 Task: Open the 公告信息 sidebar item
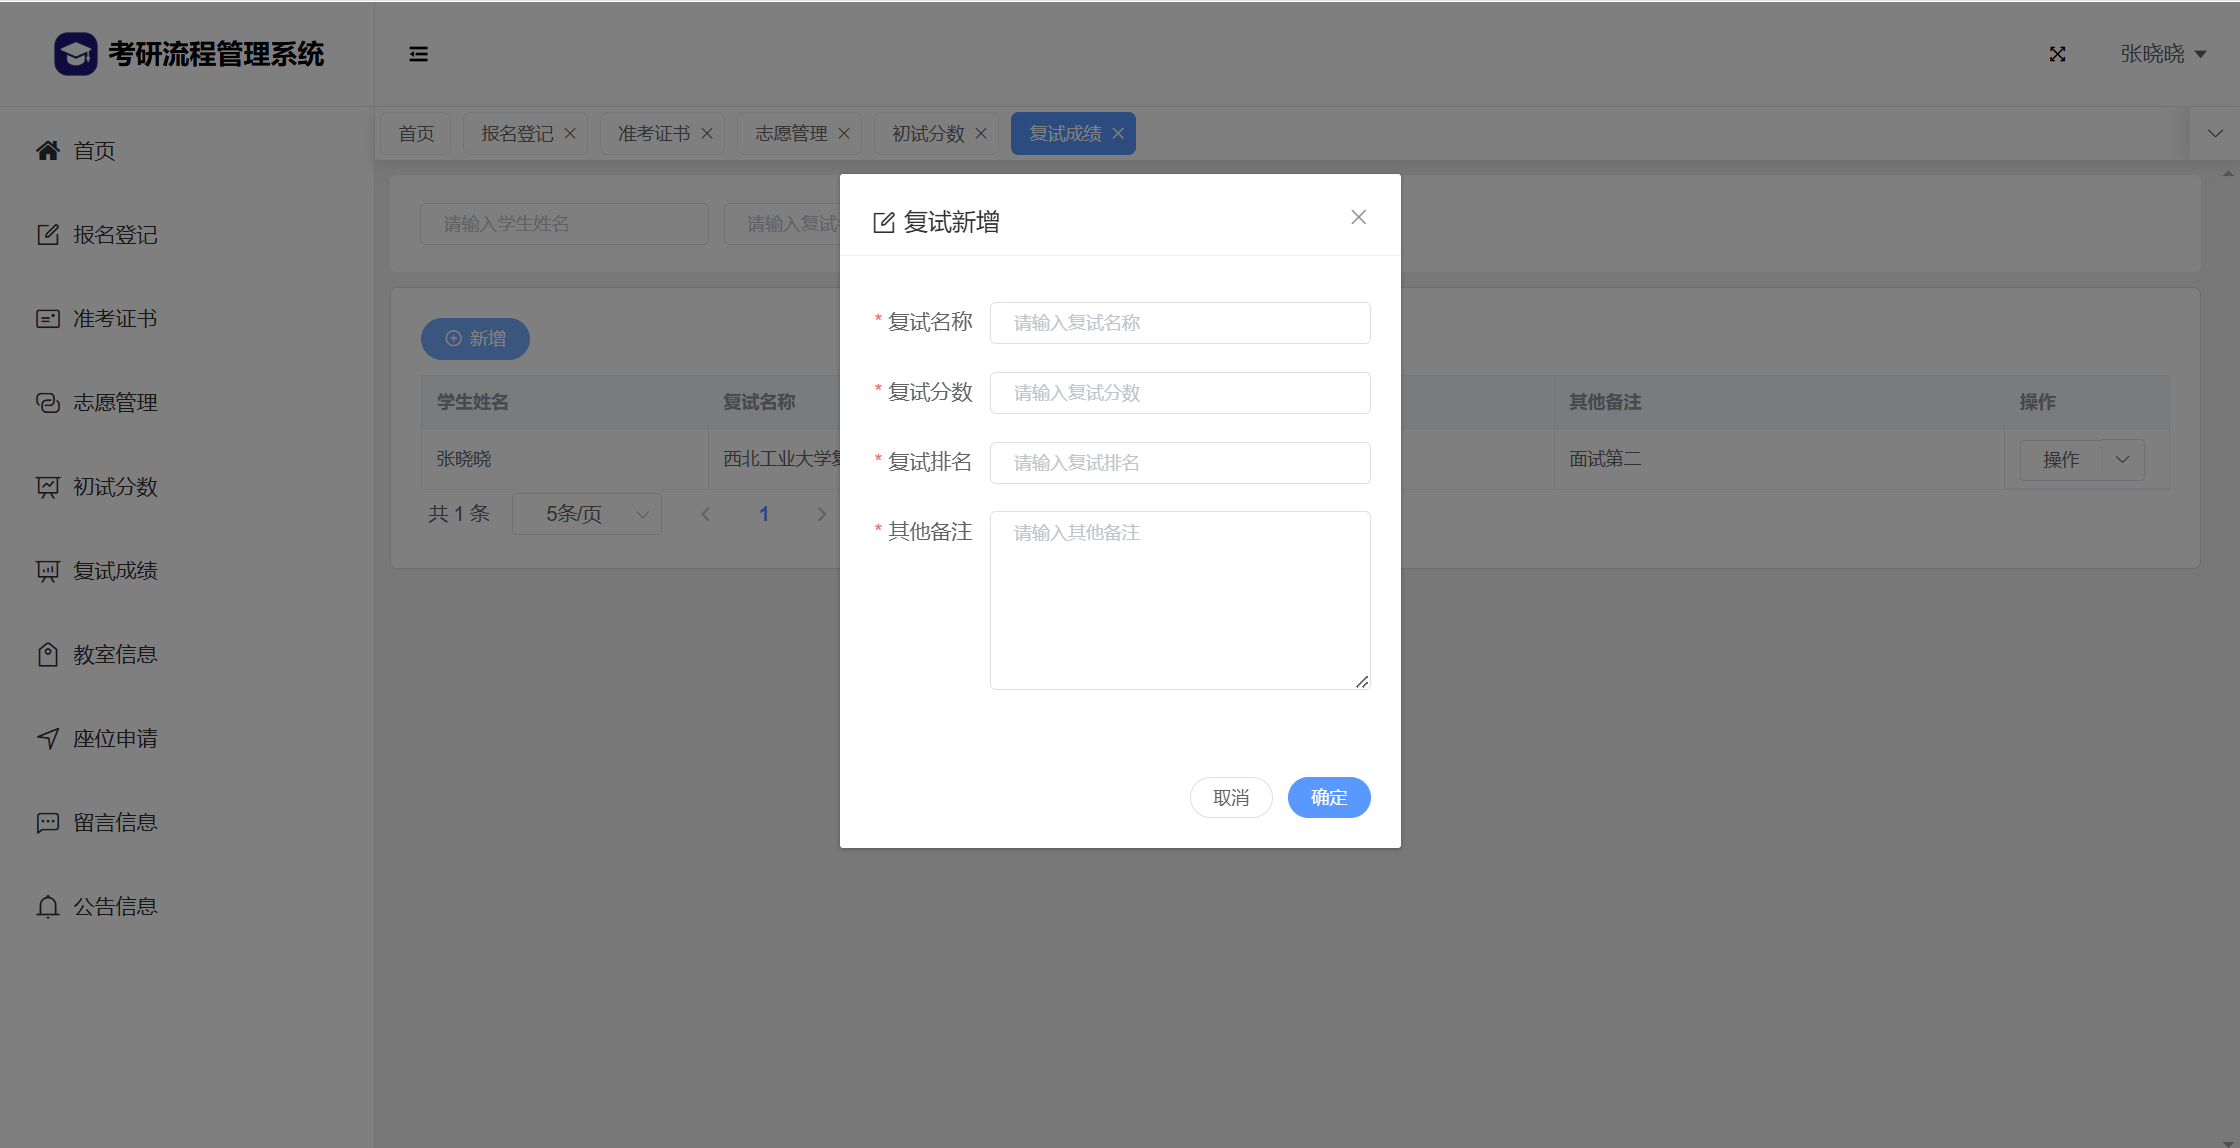coord(114,907)
